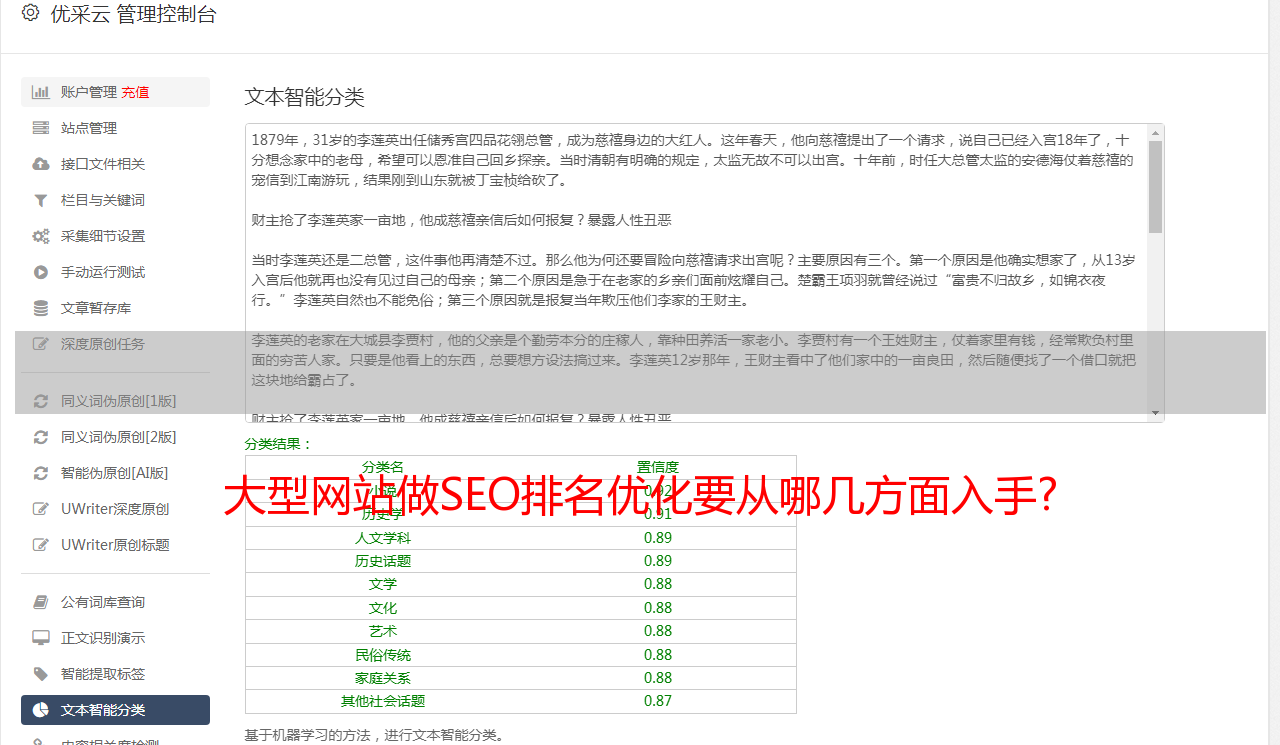Viewport: 1280px width, 745px height.
Task: Open 同义词伪原创[2版] tool
Action: (x=119, y=437)
